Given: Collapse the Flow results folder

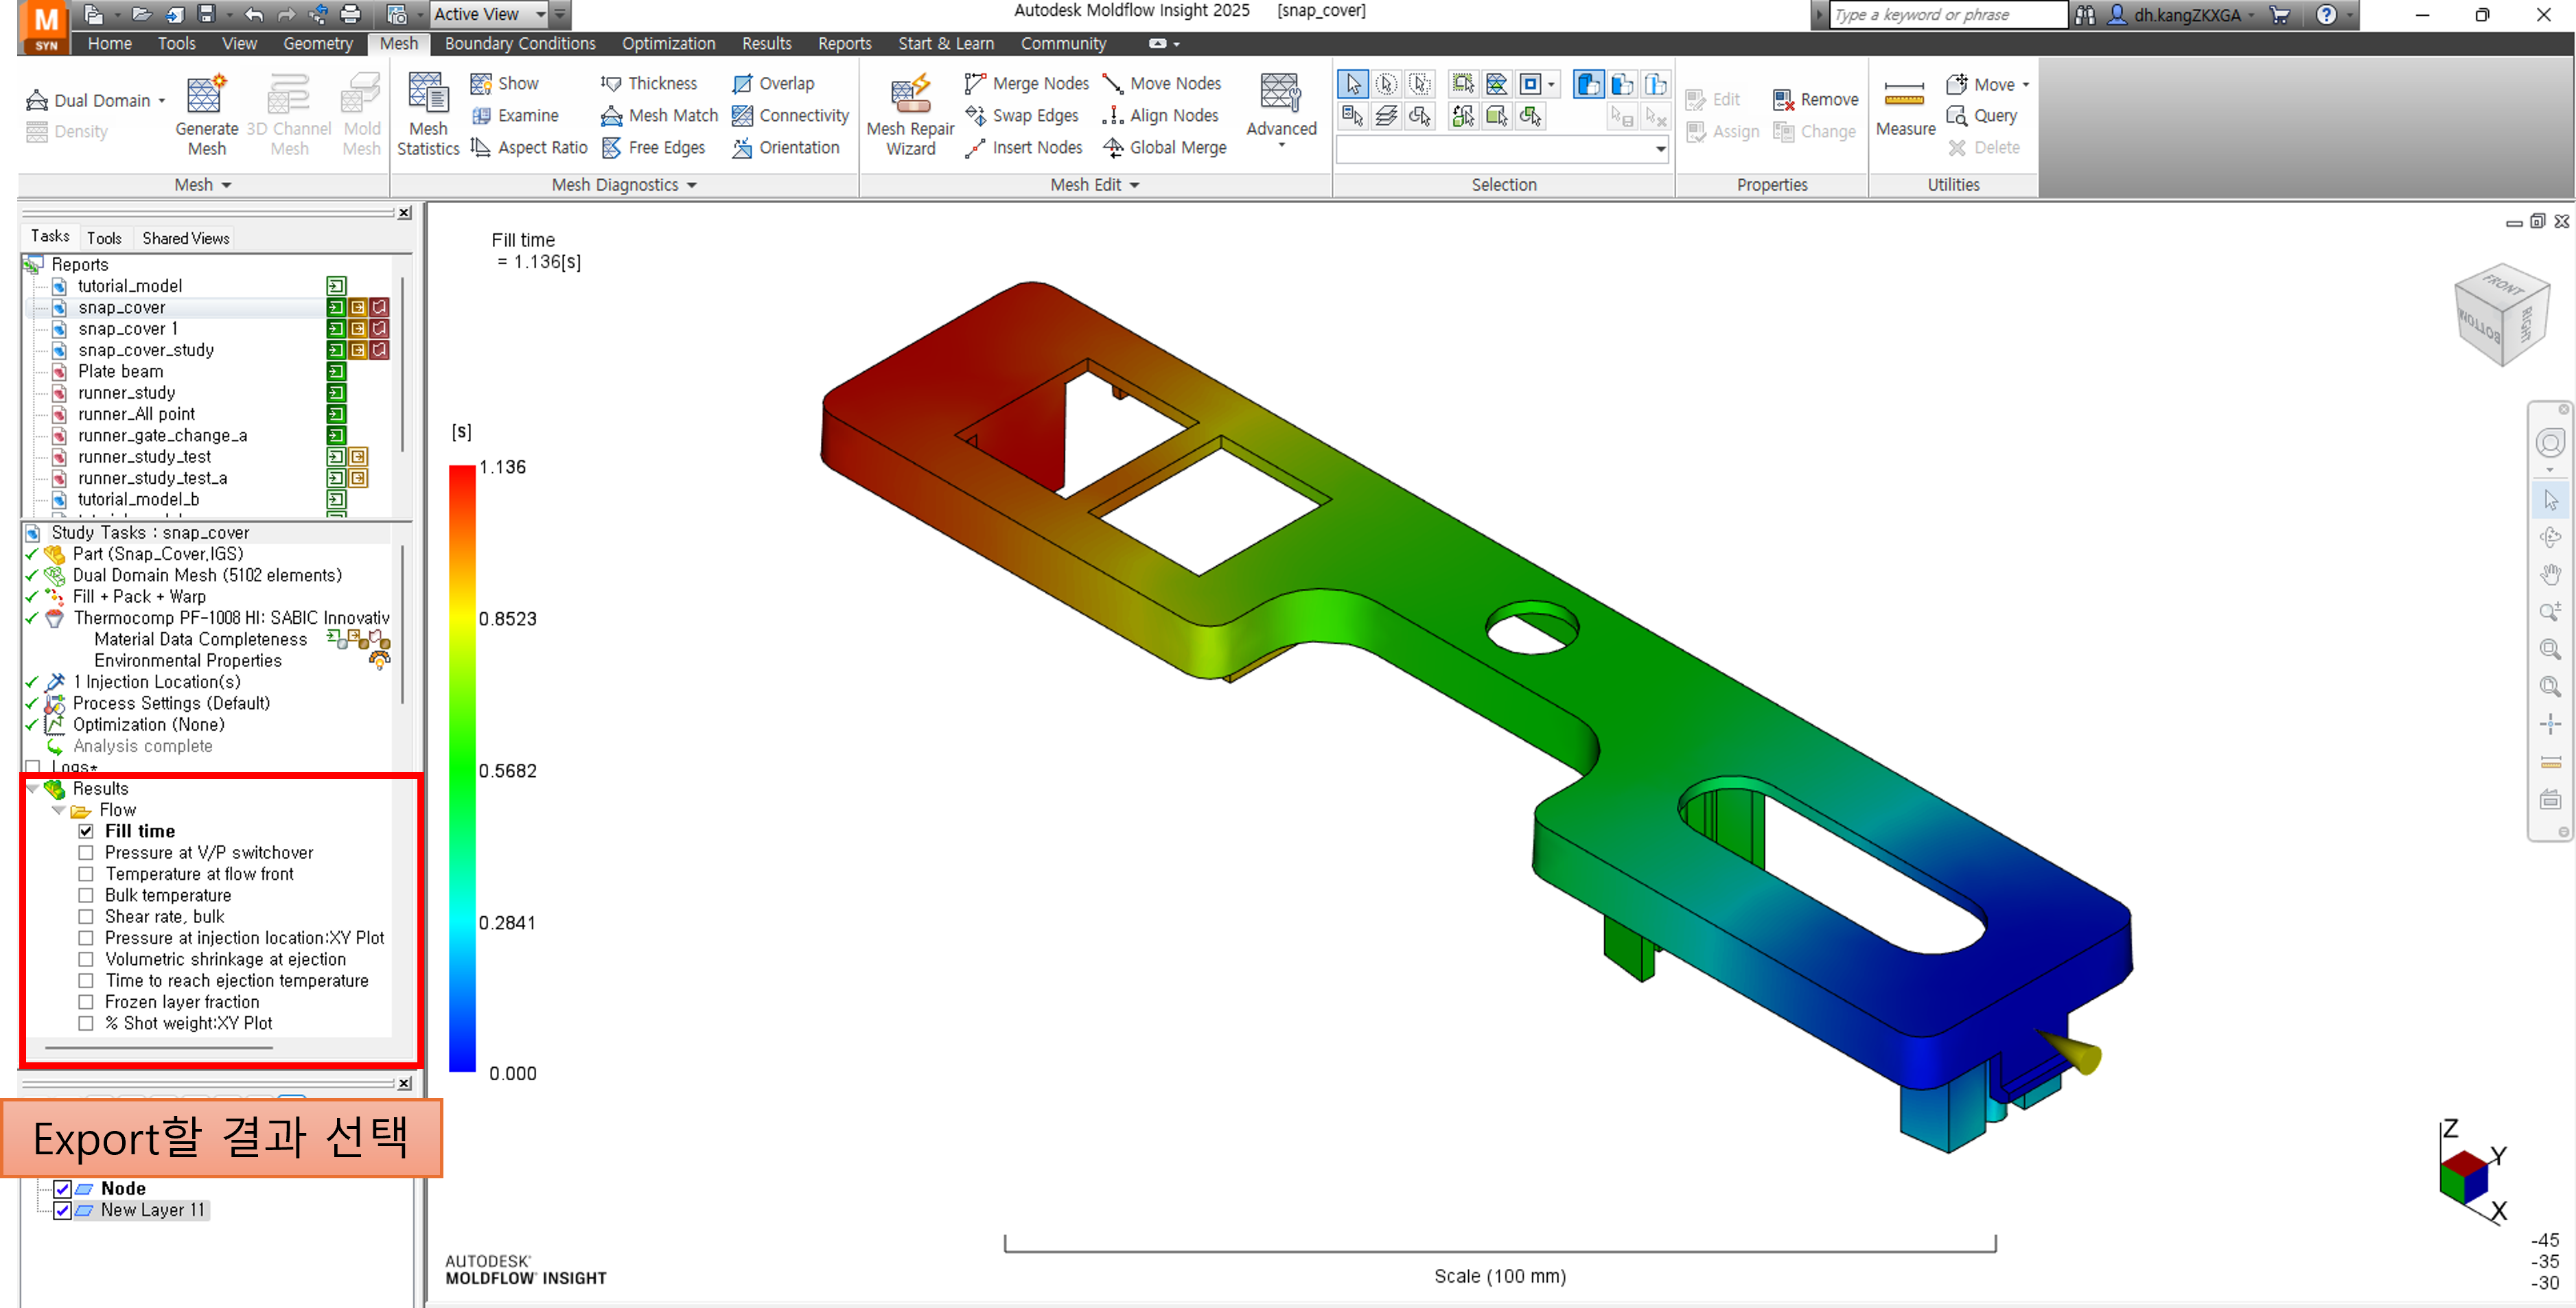Looking at the screenshot, I should 59,810.
